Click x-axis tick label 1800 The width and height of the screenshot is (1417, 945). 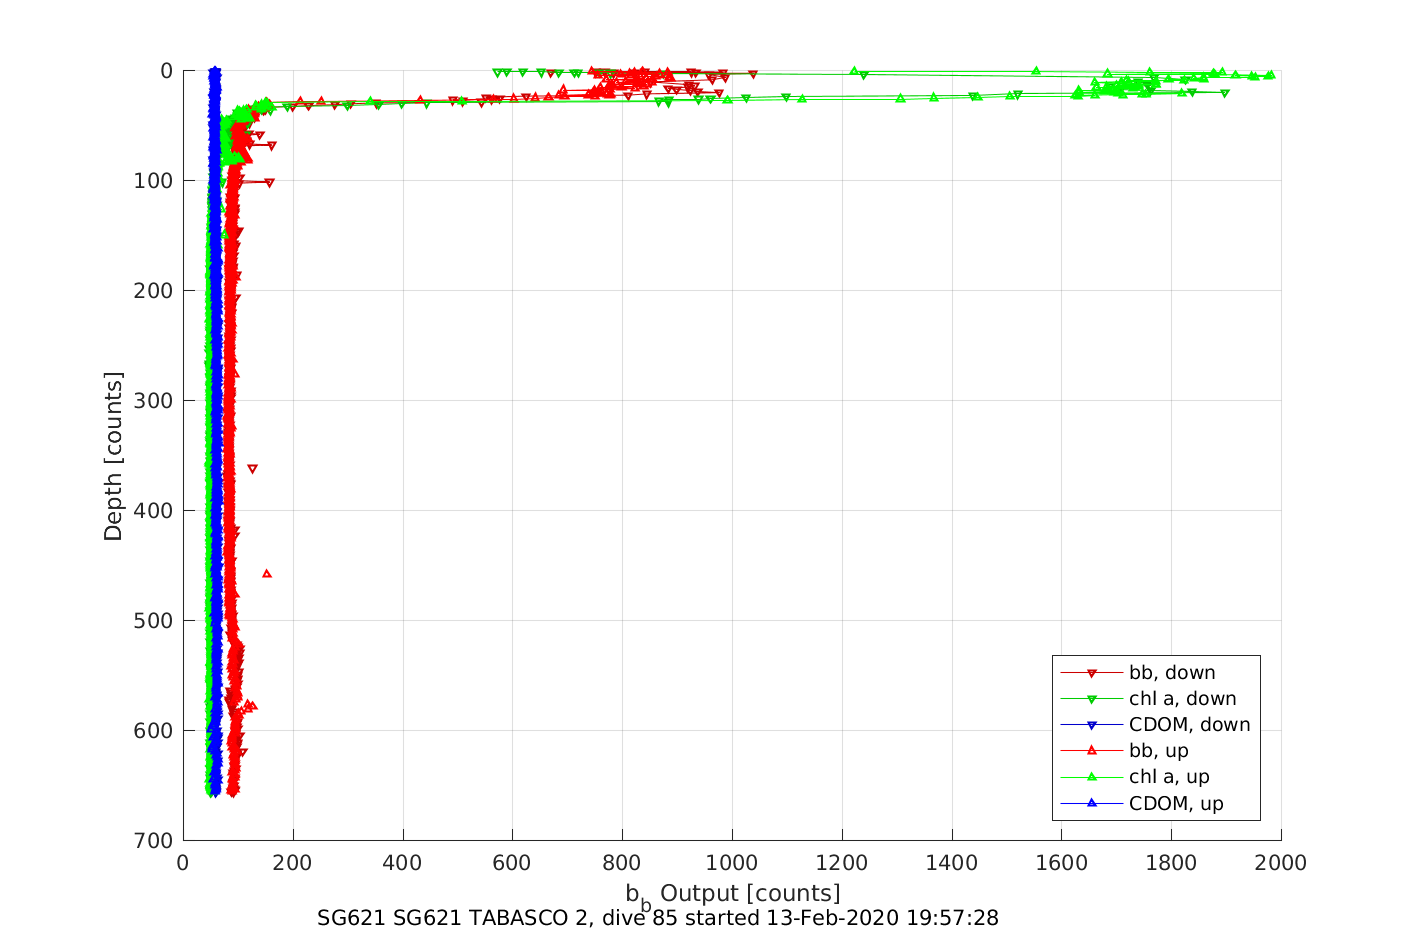[1171, 863]
